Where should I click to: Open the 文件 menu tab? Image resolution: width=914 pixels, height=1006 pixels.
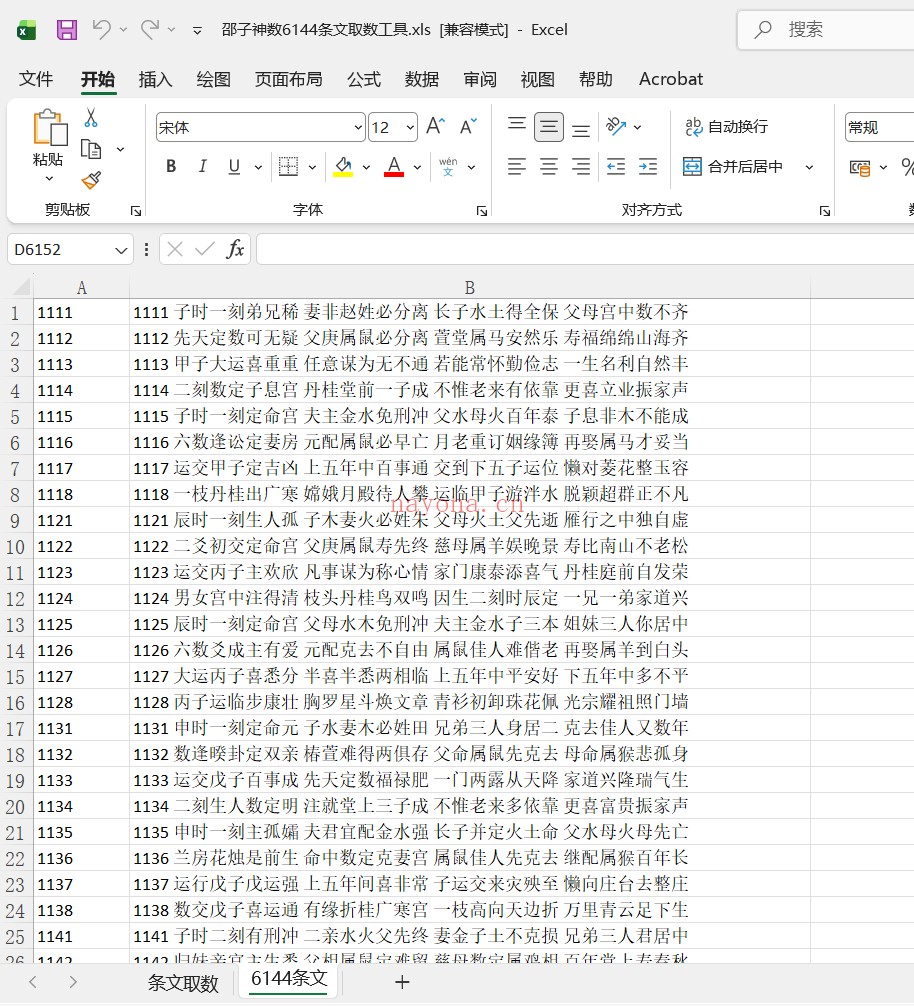click(36, 79)
